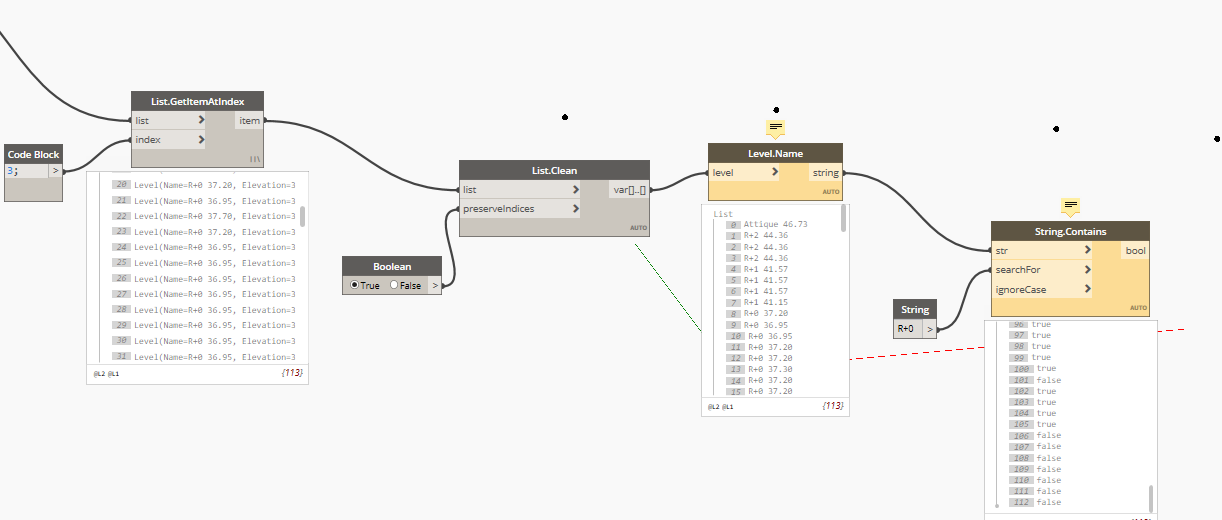Click the Boolean node output port arrow
Screen dimensions: 1222x520
pyautogui.click(x=435, y=285)
